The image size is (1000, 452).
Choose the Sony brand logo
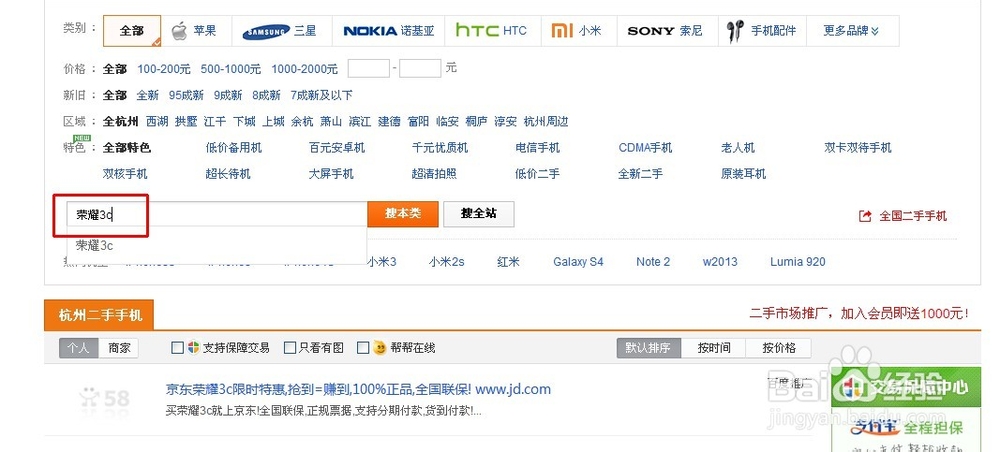pos(651,31)
